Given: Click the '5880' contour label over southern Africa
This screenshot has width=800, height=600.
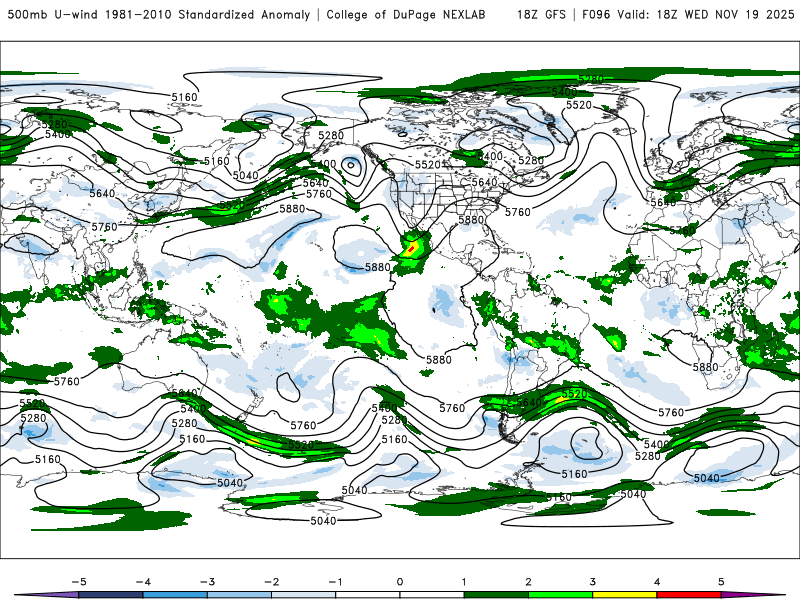Looking at the screenshot, I should [706, 367].
